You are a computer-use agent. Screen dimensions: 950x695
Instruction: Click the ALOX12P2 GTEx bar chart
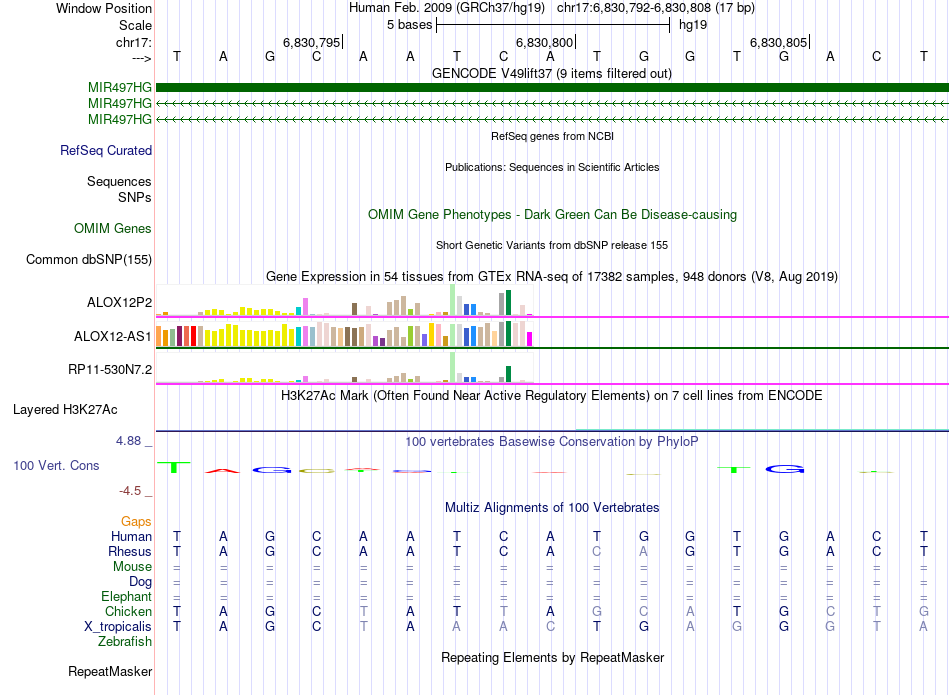344,300
